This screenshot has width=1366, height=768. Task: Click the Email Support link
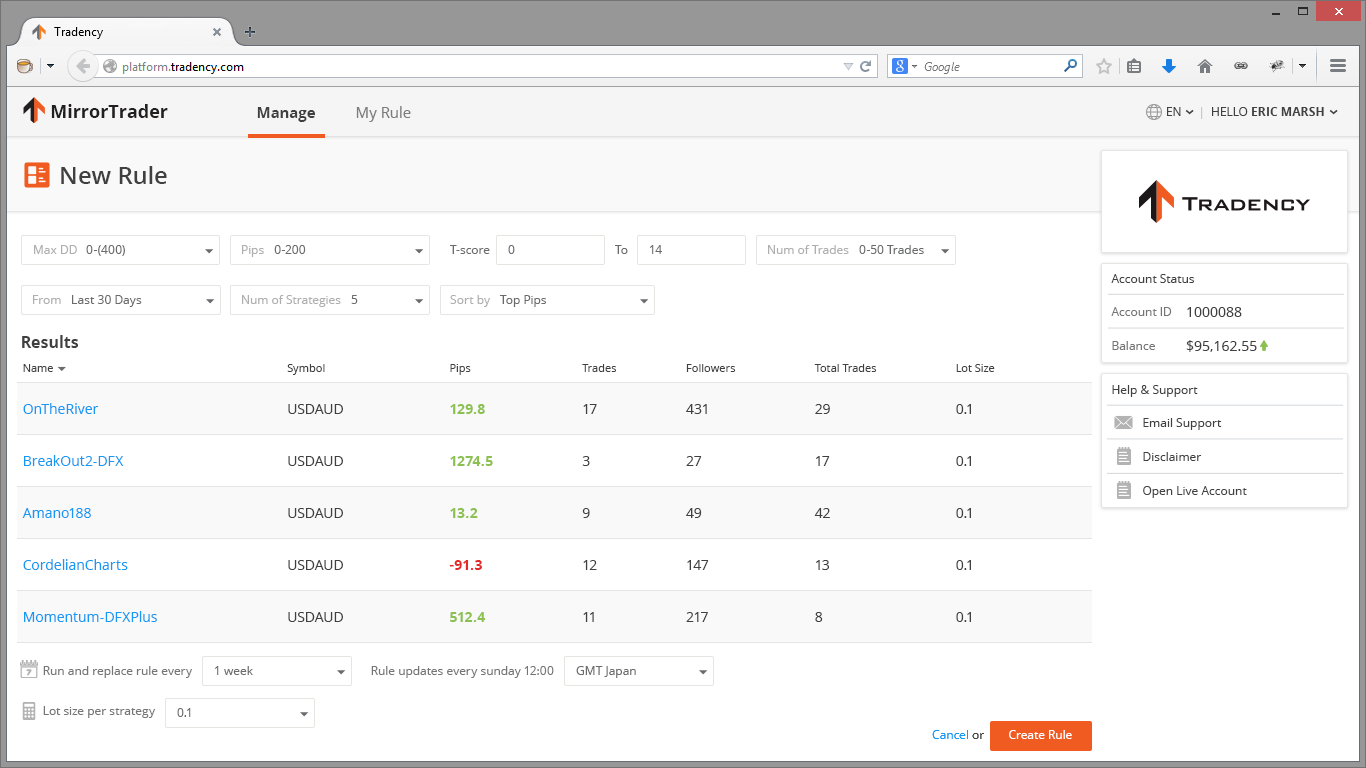(x=1182, y=423)
